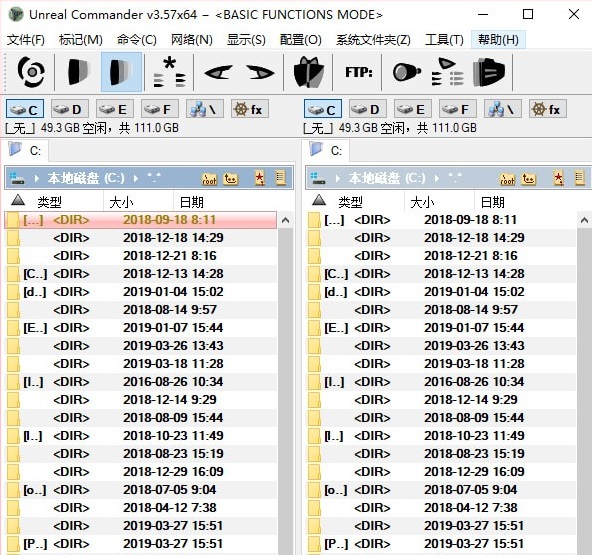Open the FTP: connection tool
The height and width of the screenshot is (555, 592).
pyautogui.click(x=358, y=72)
